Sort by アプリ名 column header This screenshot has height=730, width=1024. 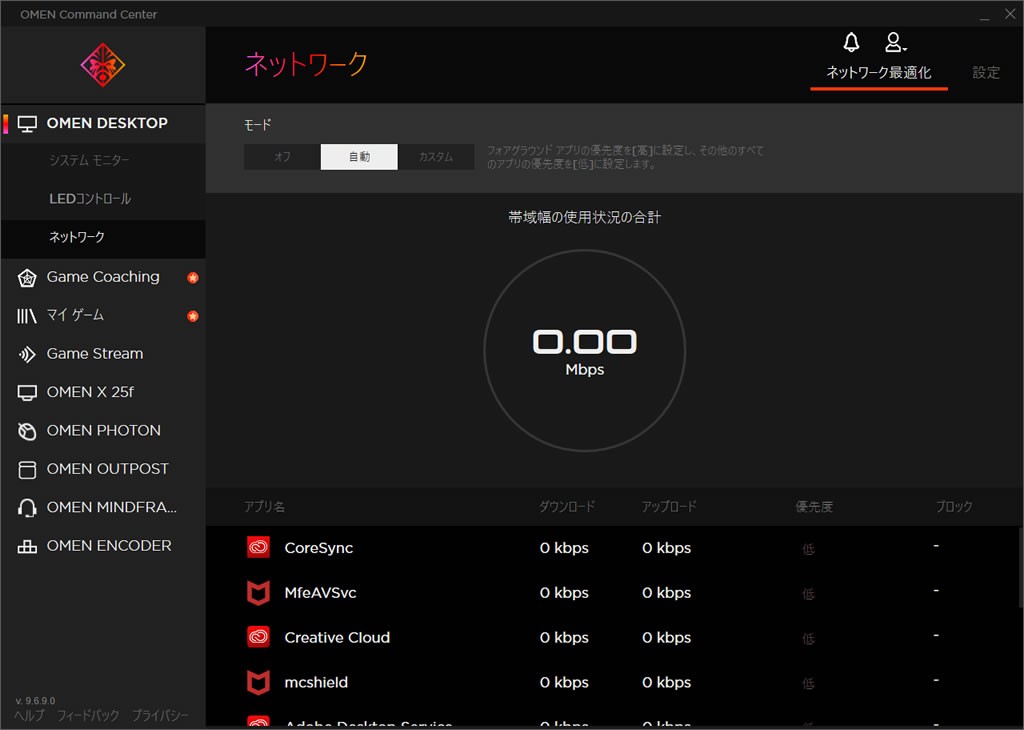264,507
